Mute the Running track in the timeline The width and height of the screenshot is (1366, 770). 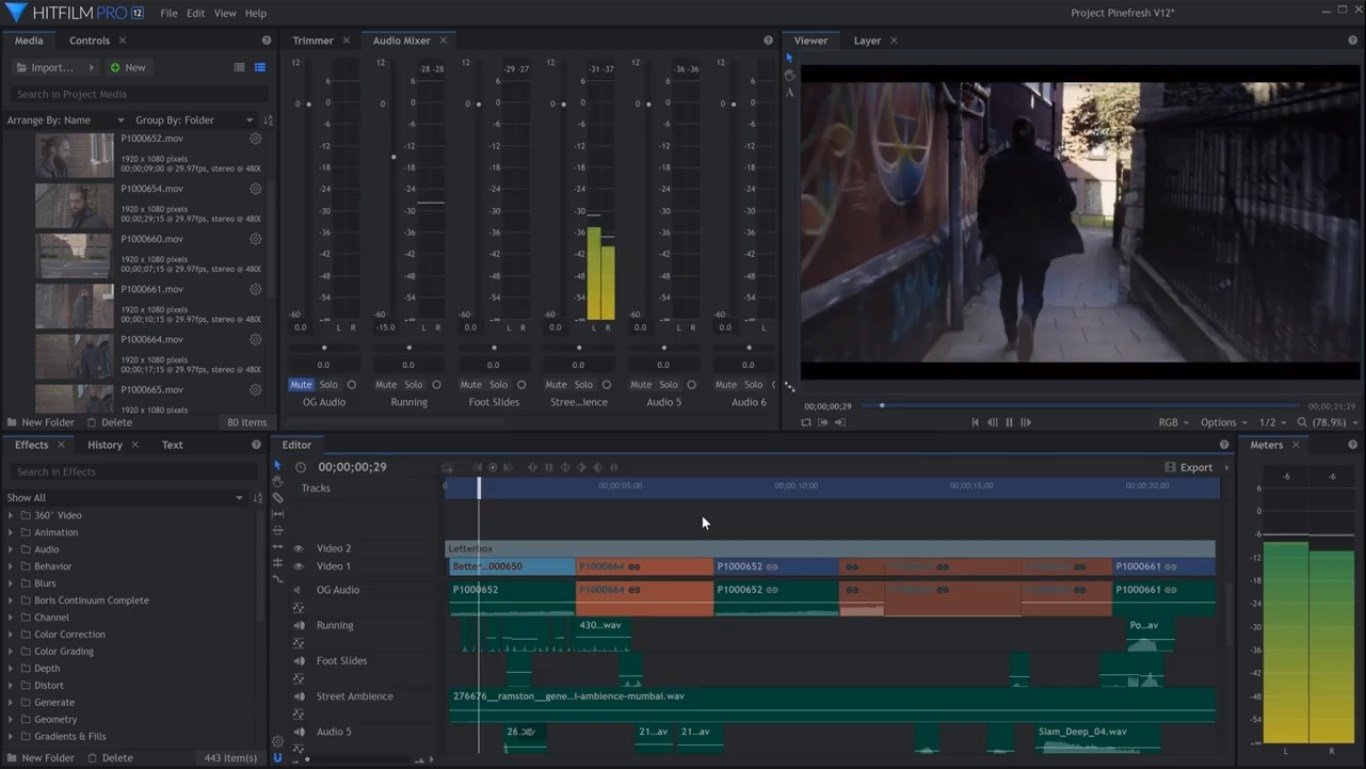(298, 626)
